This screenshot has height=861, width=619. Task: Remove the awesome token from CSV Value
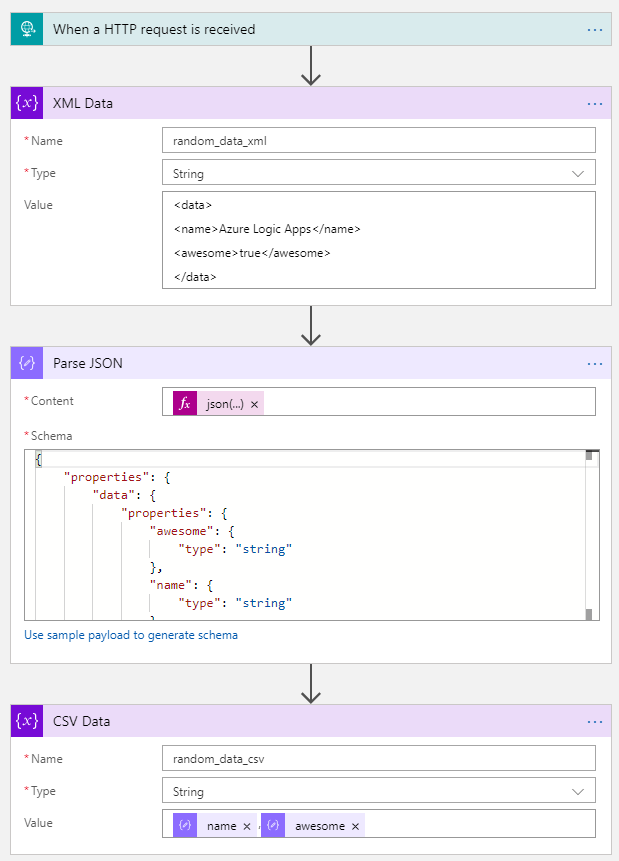[353, 823]
